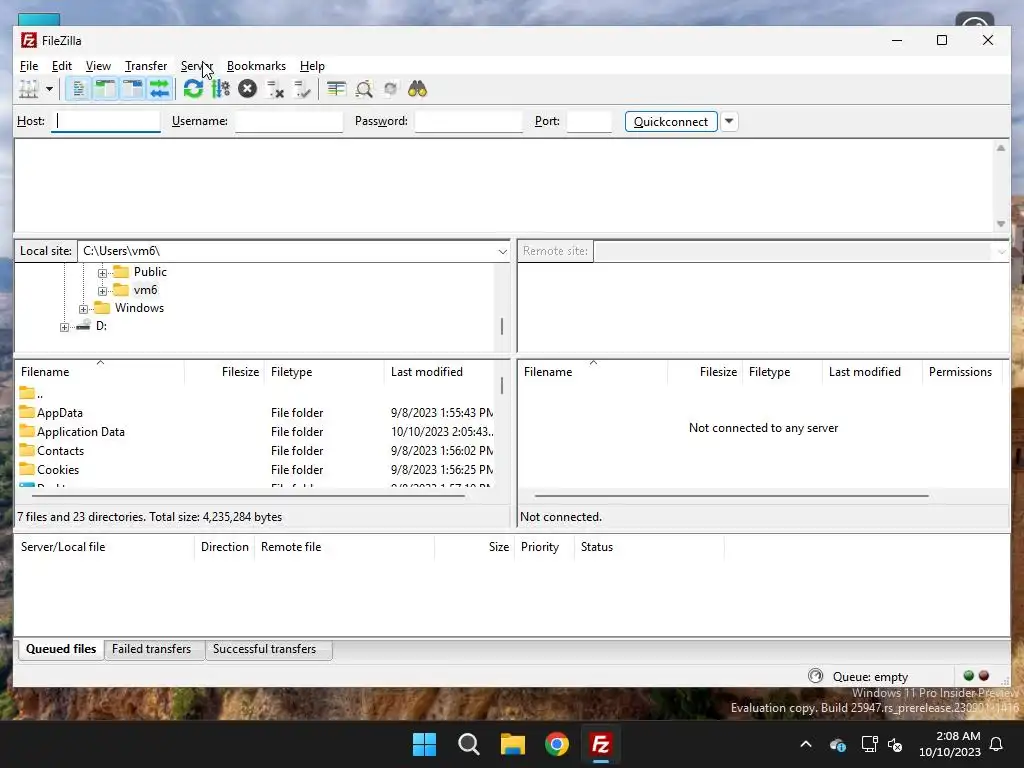
Task: Show hidden system tray icons
Action: click(x=806, y=744)
